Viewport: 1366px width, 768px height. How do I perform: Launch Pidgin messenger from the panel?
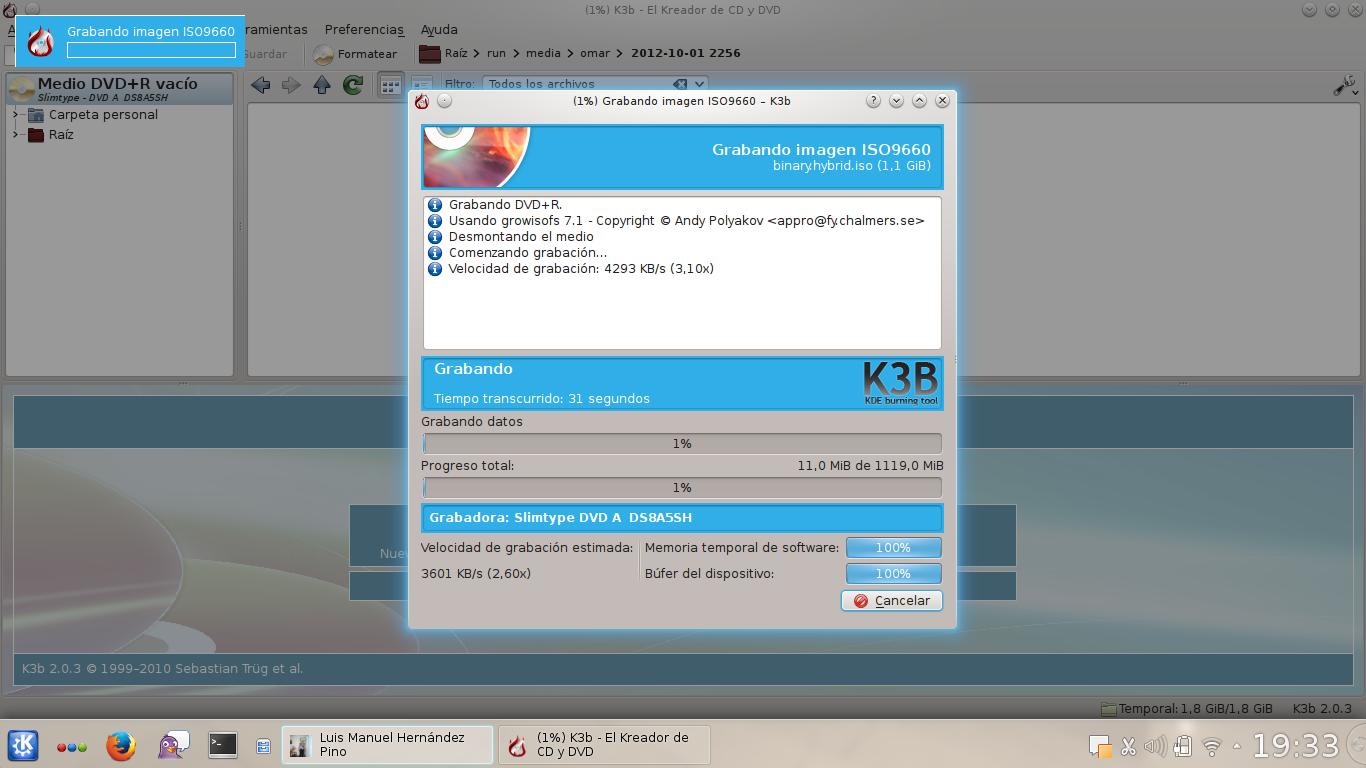point(173,745)
